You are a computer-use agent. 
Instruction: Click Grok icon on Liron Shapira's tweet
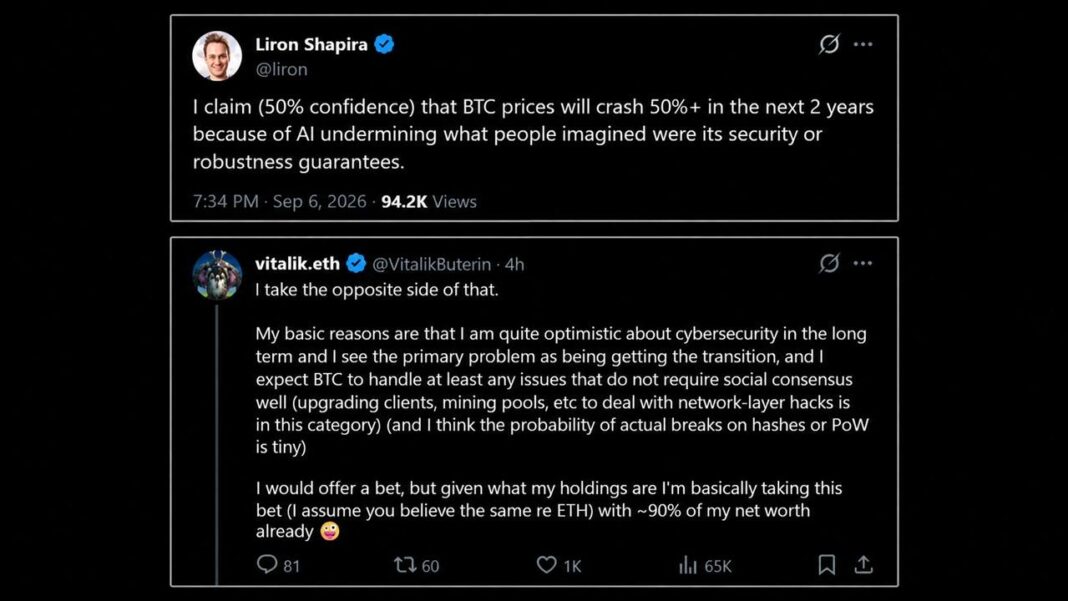click(829, 44)
